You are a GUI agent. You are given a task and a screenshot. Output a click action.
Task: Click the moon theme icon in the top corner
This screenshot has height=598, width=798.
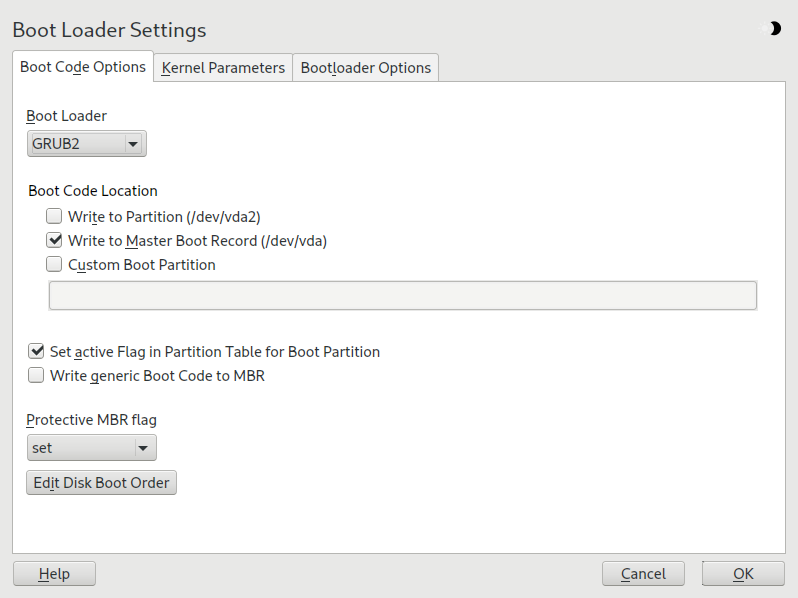[x=773, y=29]
